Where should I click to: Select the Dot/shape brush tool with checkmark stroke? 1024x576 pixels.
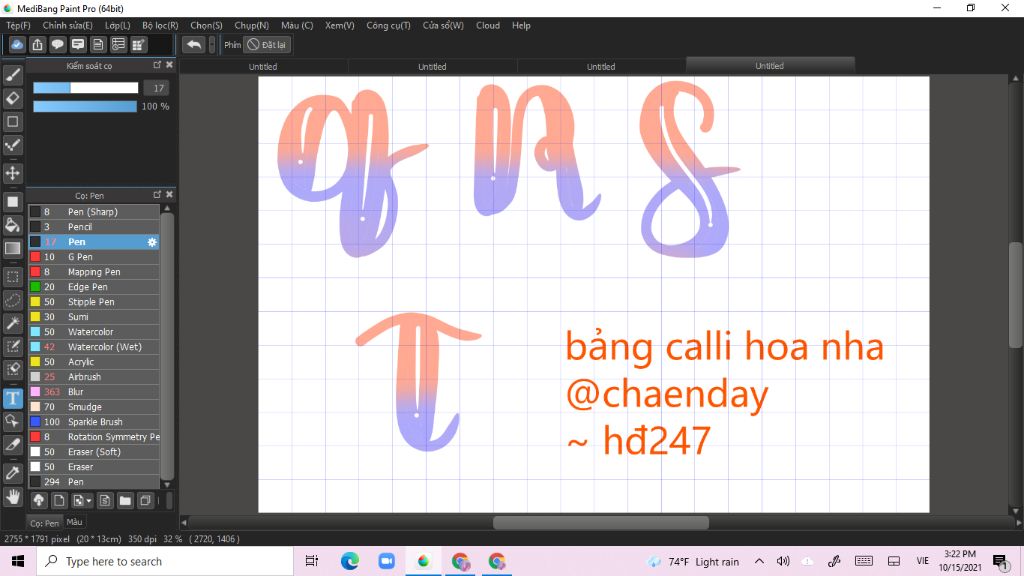(x=12, y=145)
